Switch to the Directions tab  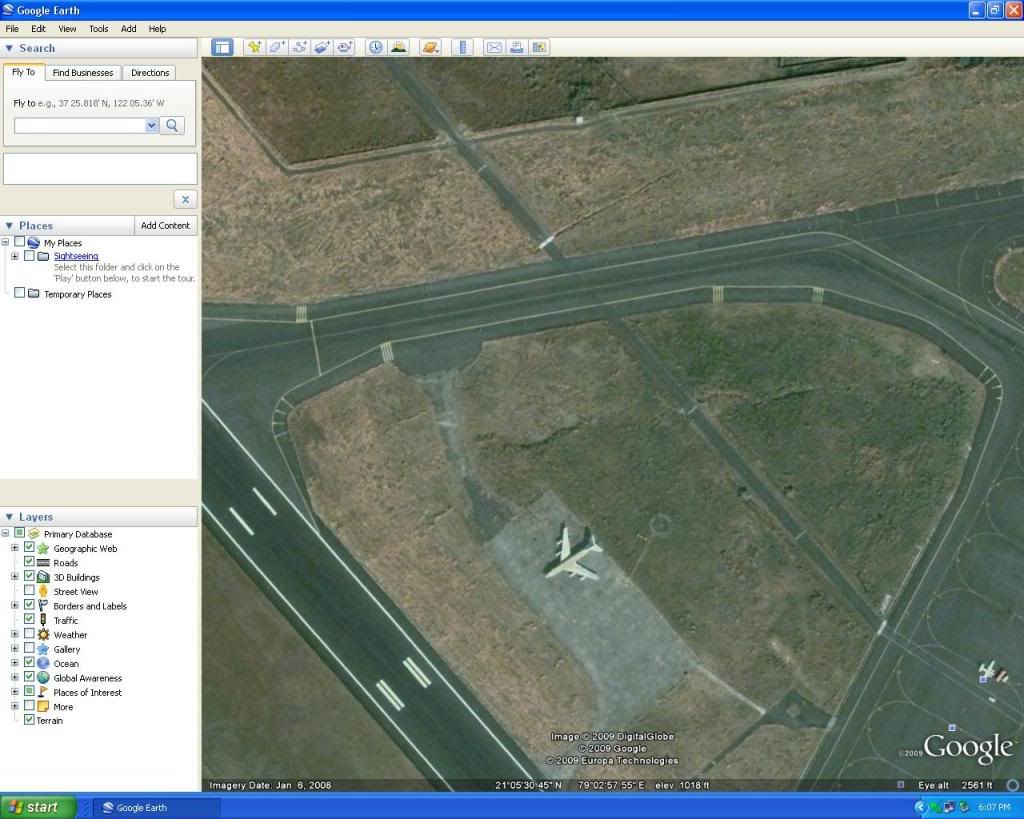point(150,72)
